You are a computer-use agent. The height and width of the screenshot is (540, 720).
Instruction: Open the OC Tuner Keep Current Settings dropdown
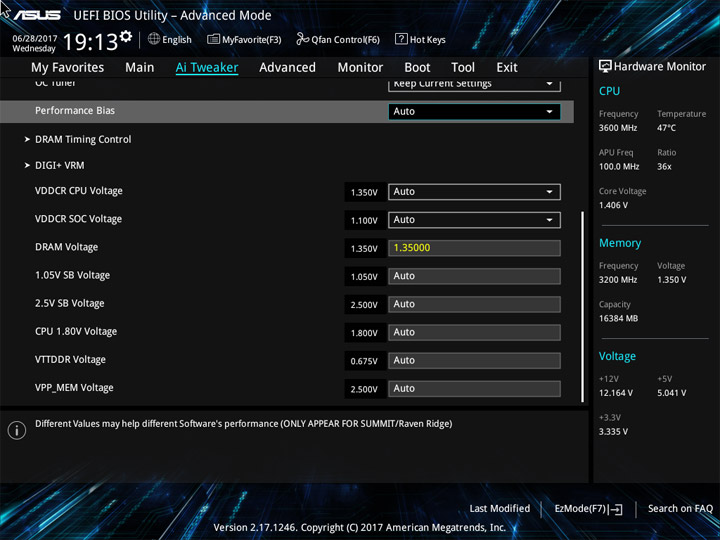pyautogui.click(x=474, y=84)
